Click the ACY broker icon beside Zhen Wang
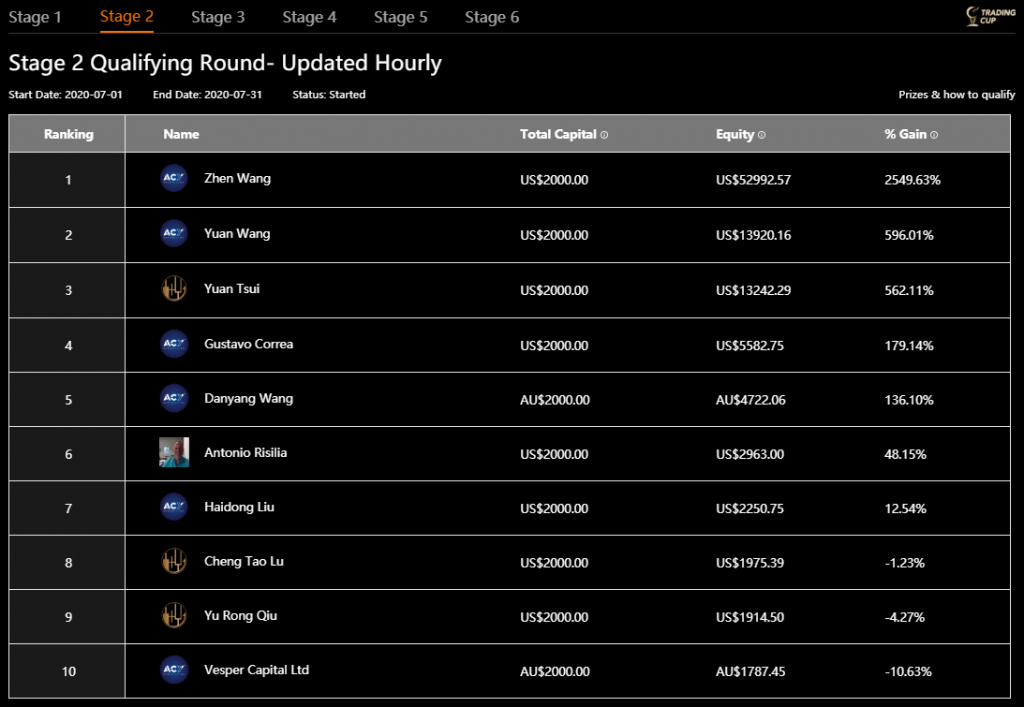 pyautogui.click(x=173, y=178)
